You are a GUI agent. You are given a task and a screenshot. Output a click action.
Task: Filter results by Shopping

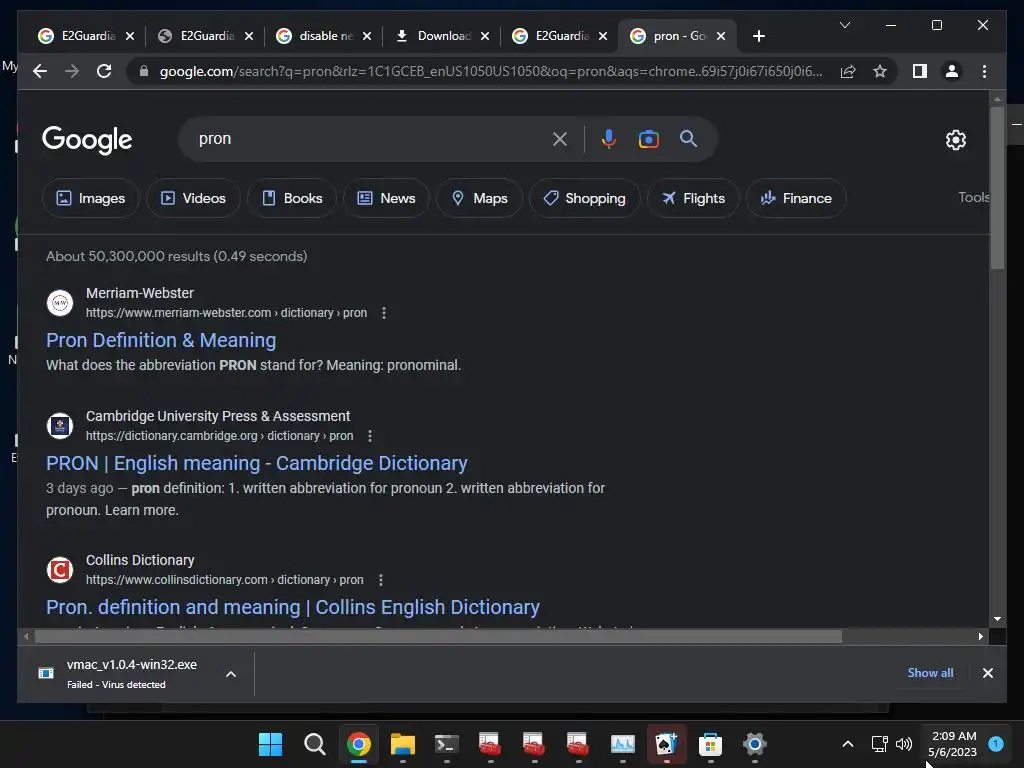point(584,198)
